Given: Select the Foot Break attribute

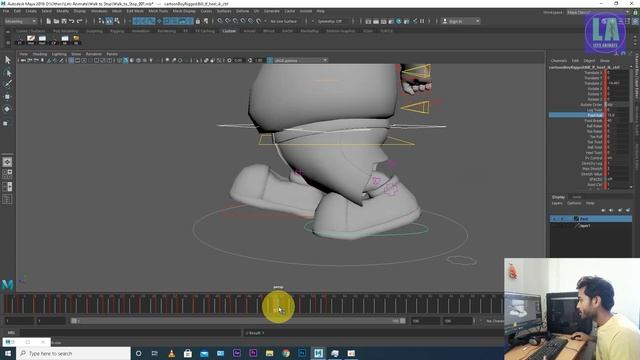Looking at the screenshot, I should [593, 120].
